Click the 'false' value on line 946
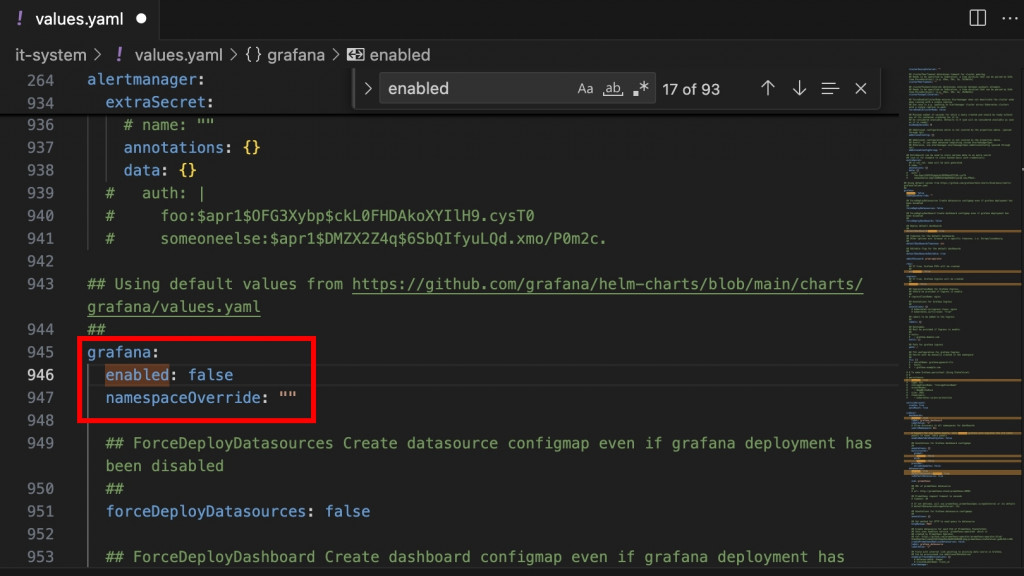 coord(210,375)
